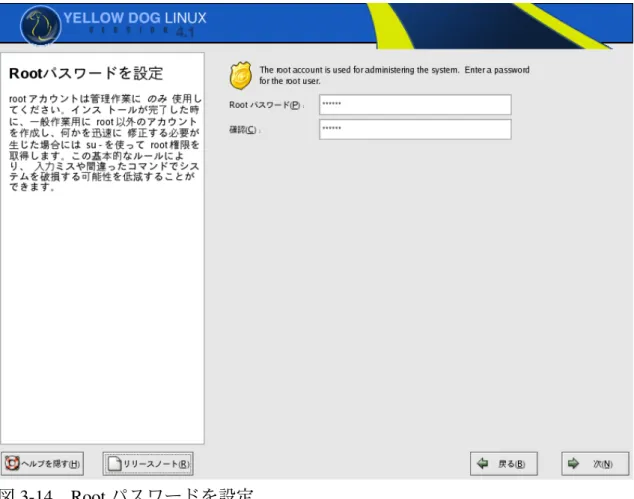Click the document icon on the release notes button

pyautogui.click(x=114, y=463)
